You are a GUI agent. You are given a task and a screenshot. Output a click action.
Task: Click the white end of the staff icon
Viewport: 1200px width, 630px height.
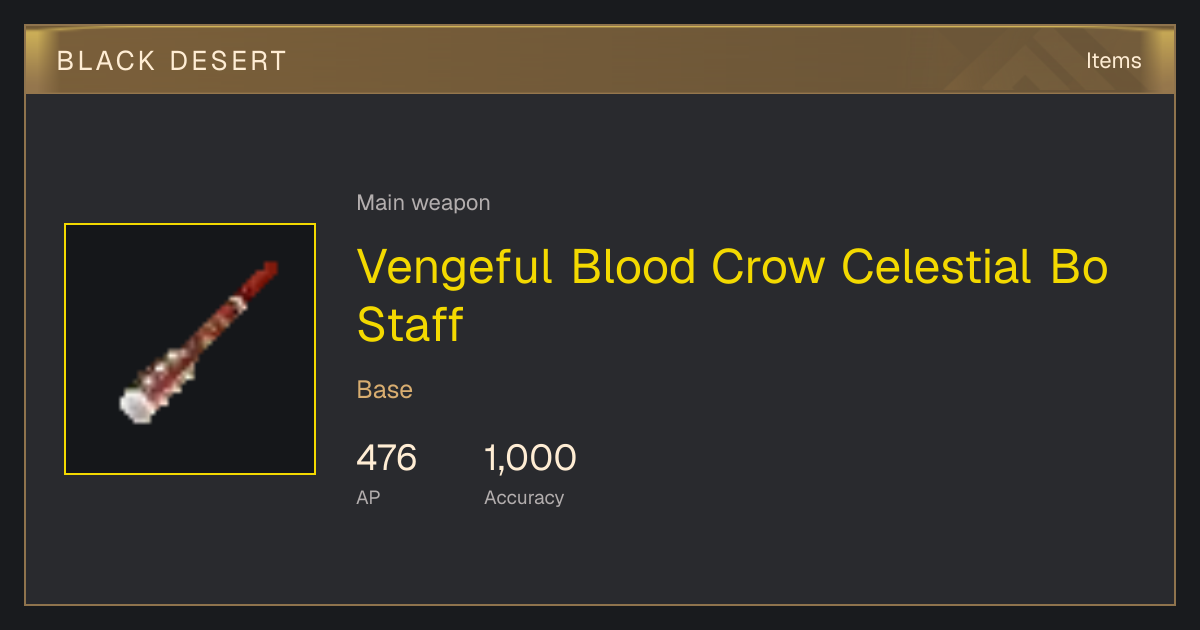tap(135, 405)
